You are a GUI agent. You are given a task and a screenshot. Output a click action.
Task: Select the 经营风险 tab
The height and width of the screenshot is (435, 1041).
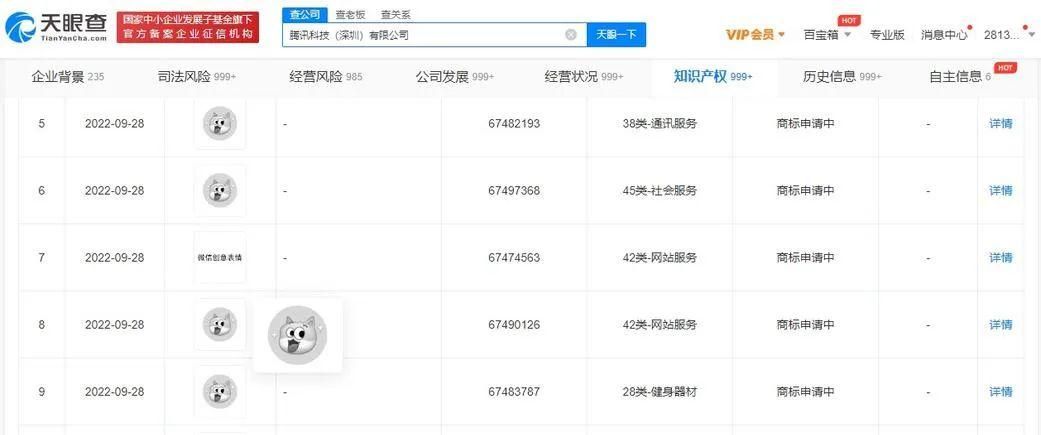click(326, 77)
